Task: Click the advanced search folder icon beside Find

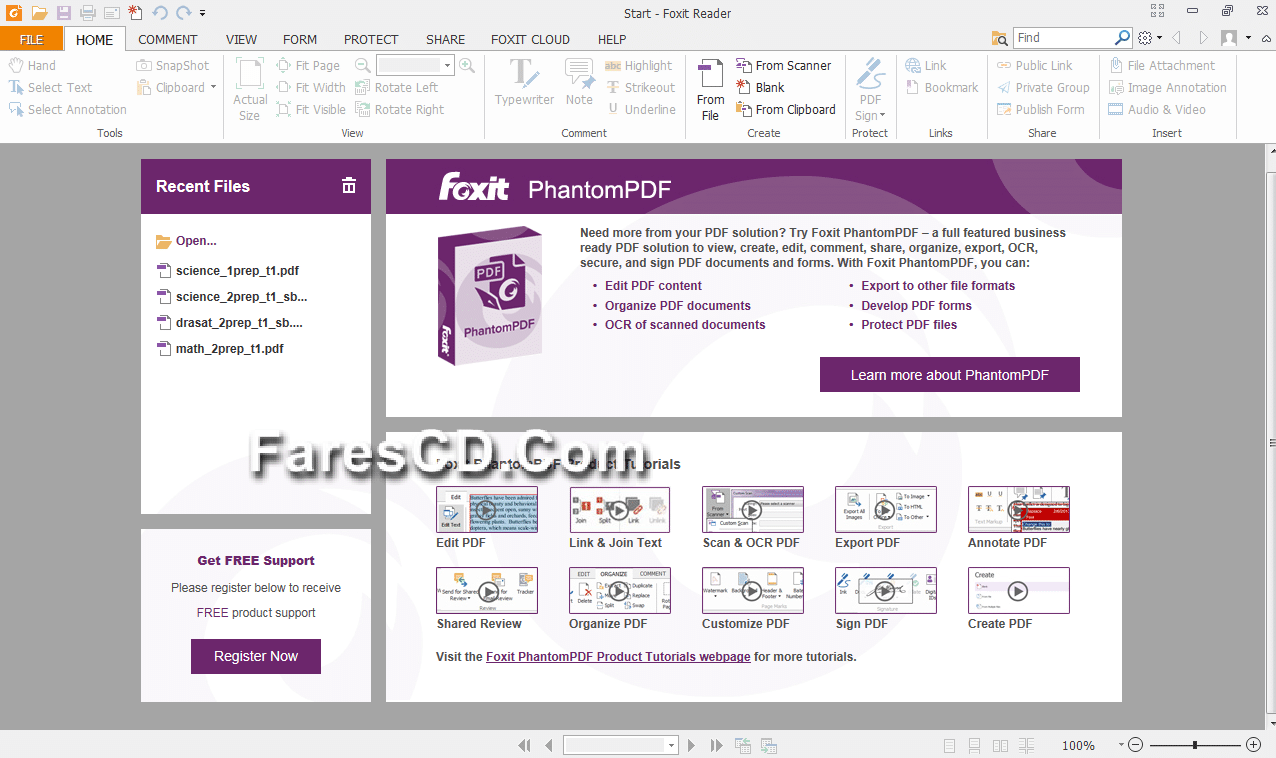Action: pos(999,38)
